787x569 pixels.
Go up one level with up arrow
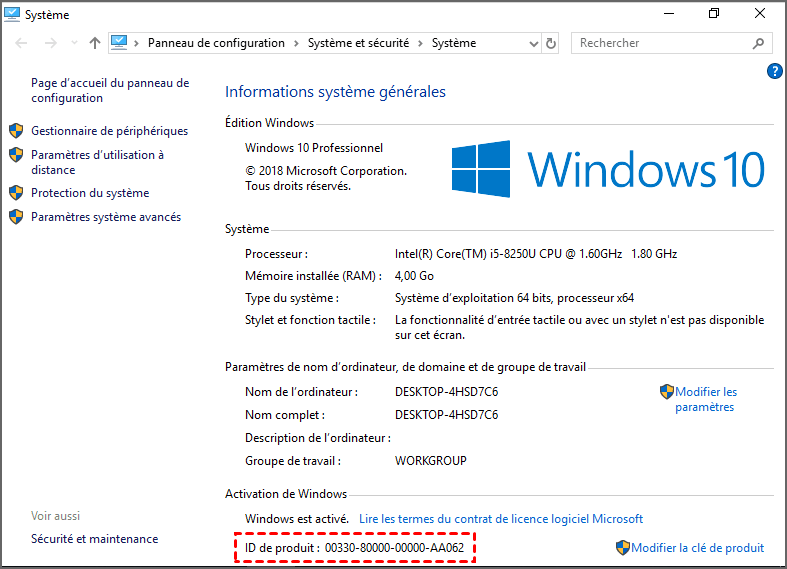click(94, 43)
